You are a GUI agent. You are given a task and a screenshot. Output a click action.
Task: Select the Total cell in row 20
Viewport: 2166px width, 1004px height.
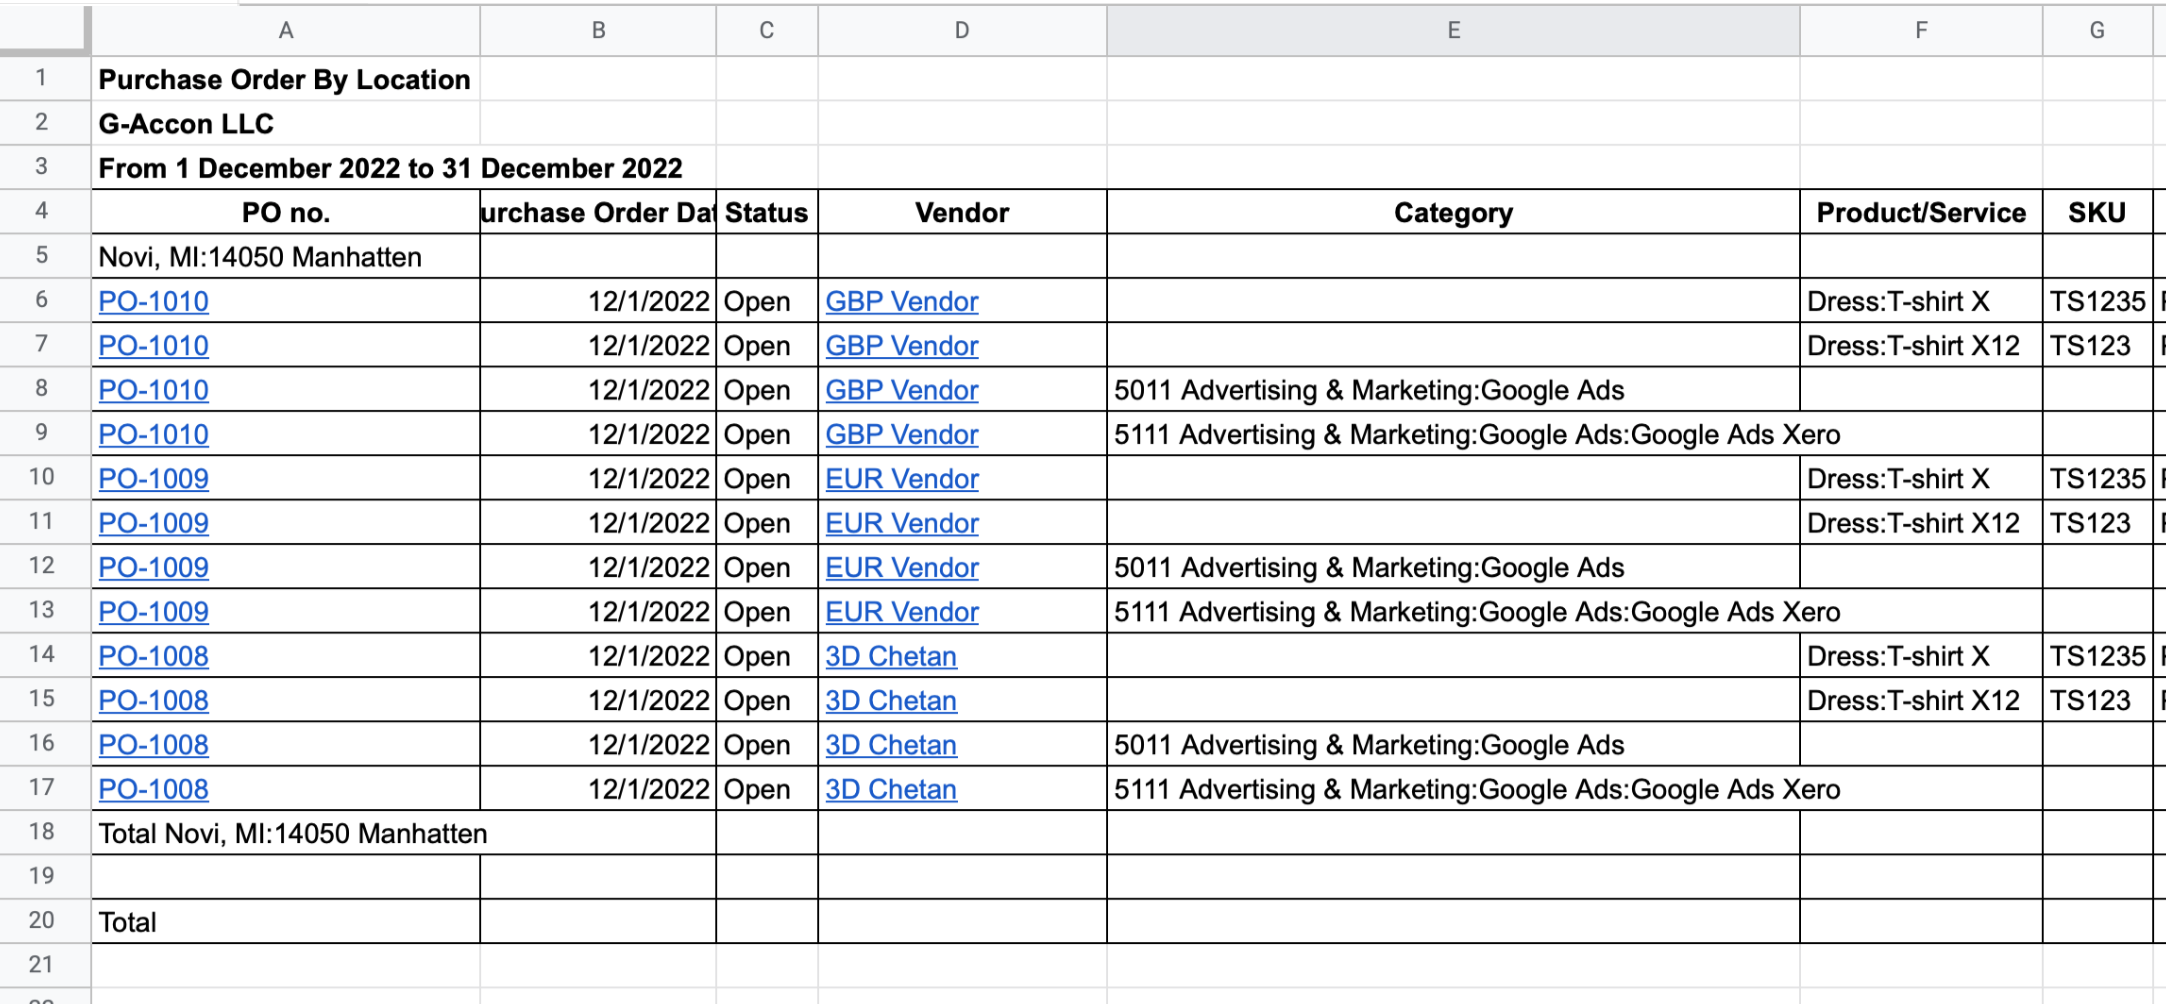(x=285, y=922)
